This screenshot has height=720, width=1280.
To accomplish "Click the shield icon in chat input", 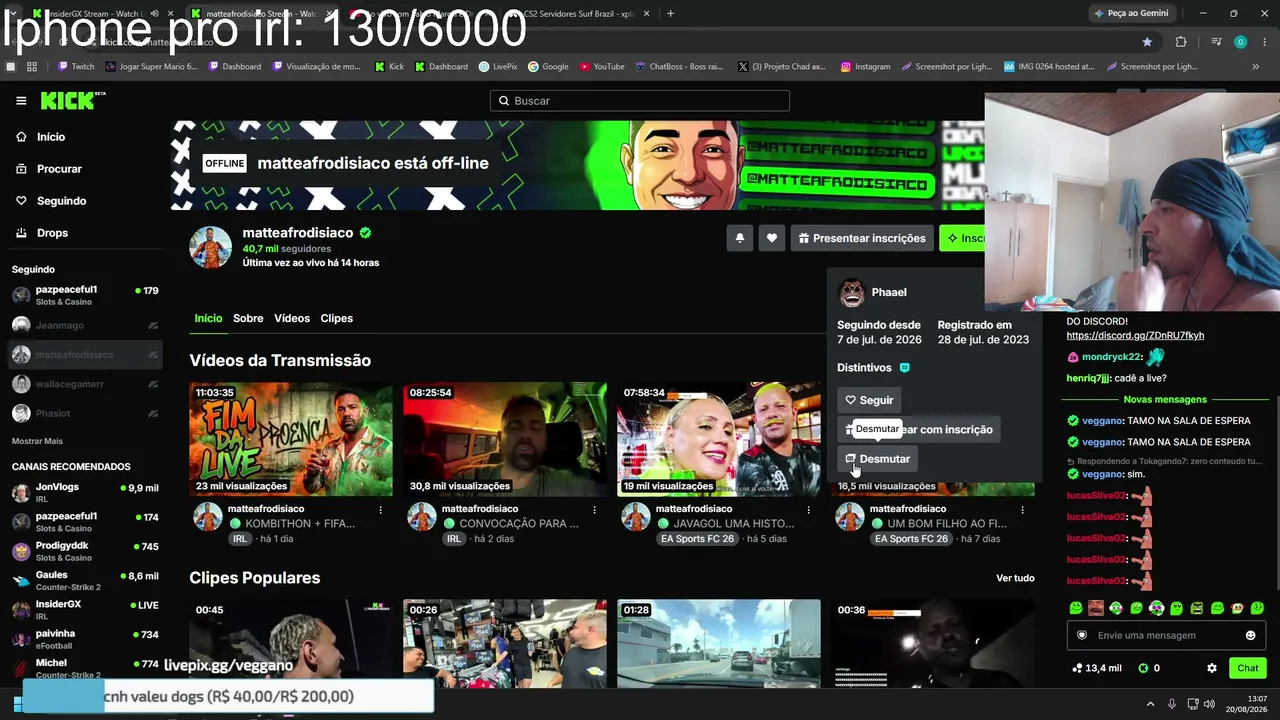I will 1081,636.
